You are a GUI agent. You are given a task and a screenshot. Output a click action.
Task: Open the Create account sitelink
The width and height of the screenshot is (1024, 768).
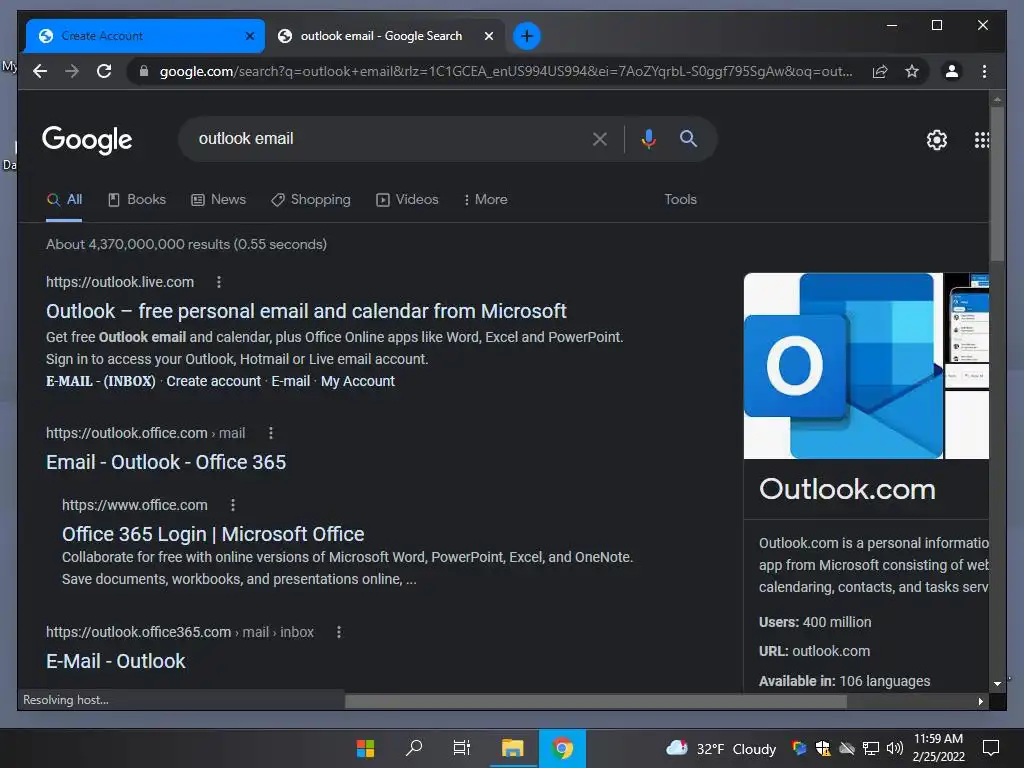tap(214, 381)
